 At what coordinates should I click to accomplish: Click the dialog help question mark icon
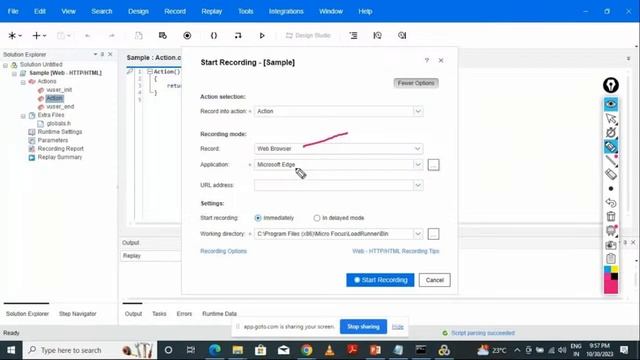[427, 60]
